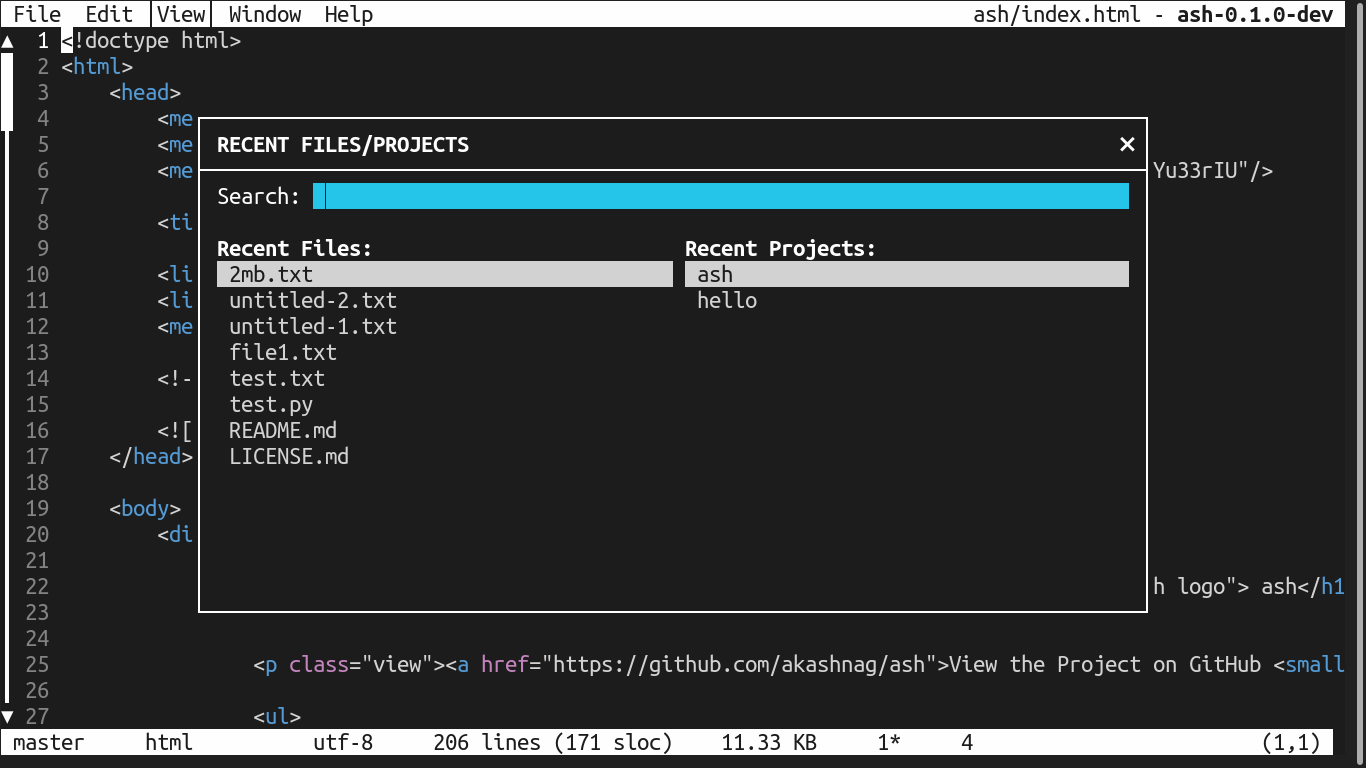Click the down scroll arrow on left edge
Viewport: 1366px width, 768px height.
coord(7,716)
